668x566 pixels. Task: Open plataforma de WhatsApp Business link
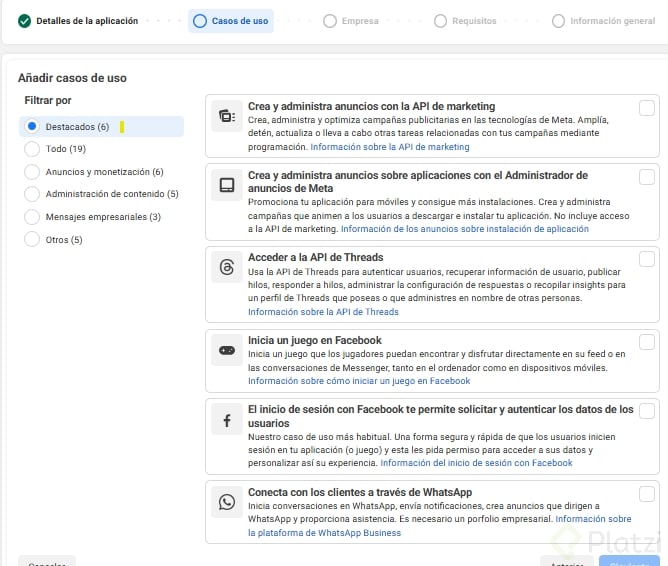pyautogui.click(x=324, y=532)
